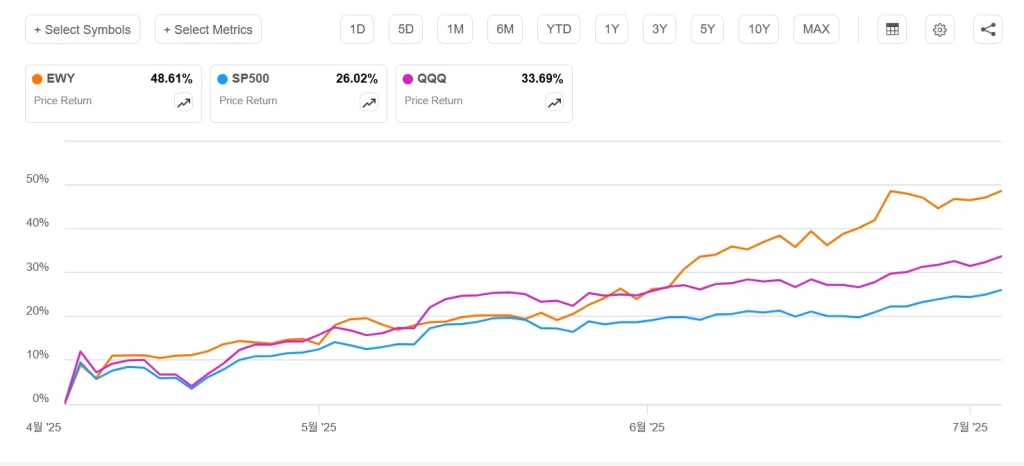Choose the YTD time range
1024x466 pixels.
558,29
